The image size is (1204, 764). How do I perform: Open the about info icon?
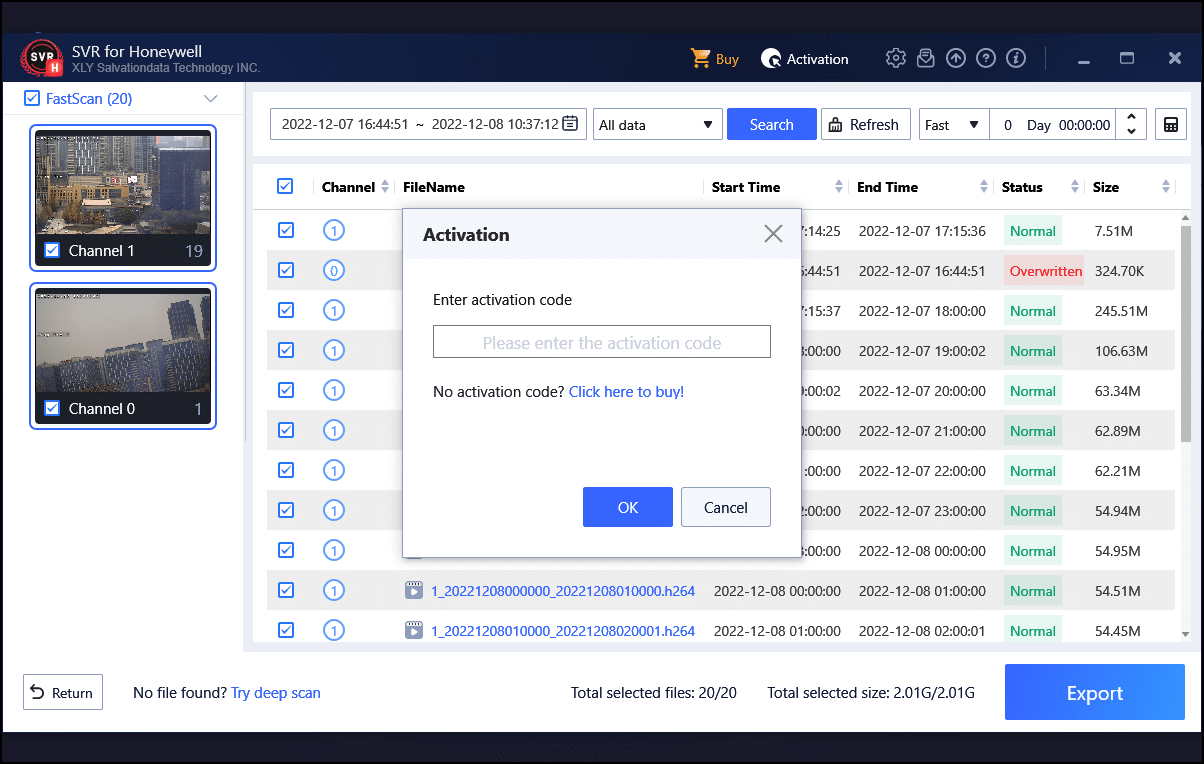click(1016, 59)
